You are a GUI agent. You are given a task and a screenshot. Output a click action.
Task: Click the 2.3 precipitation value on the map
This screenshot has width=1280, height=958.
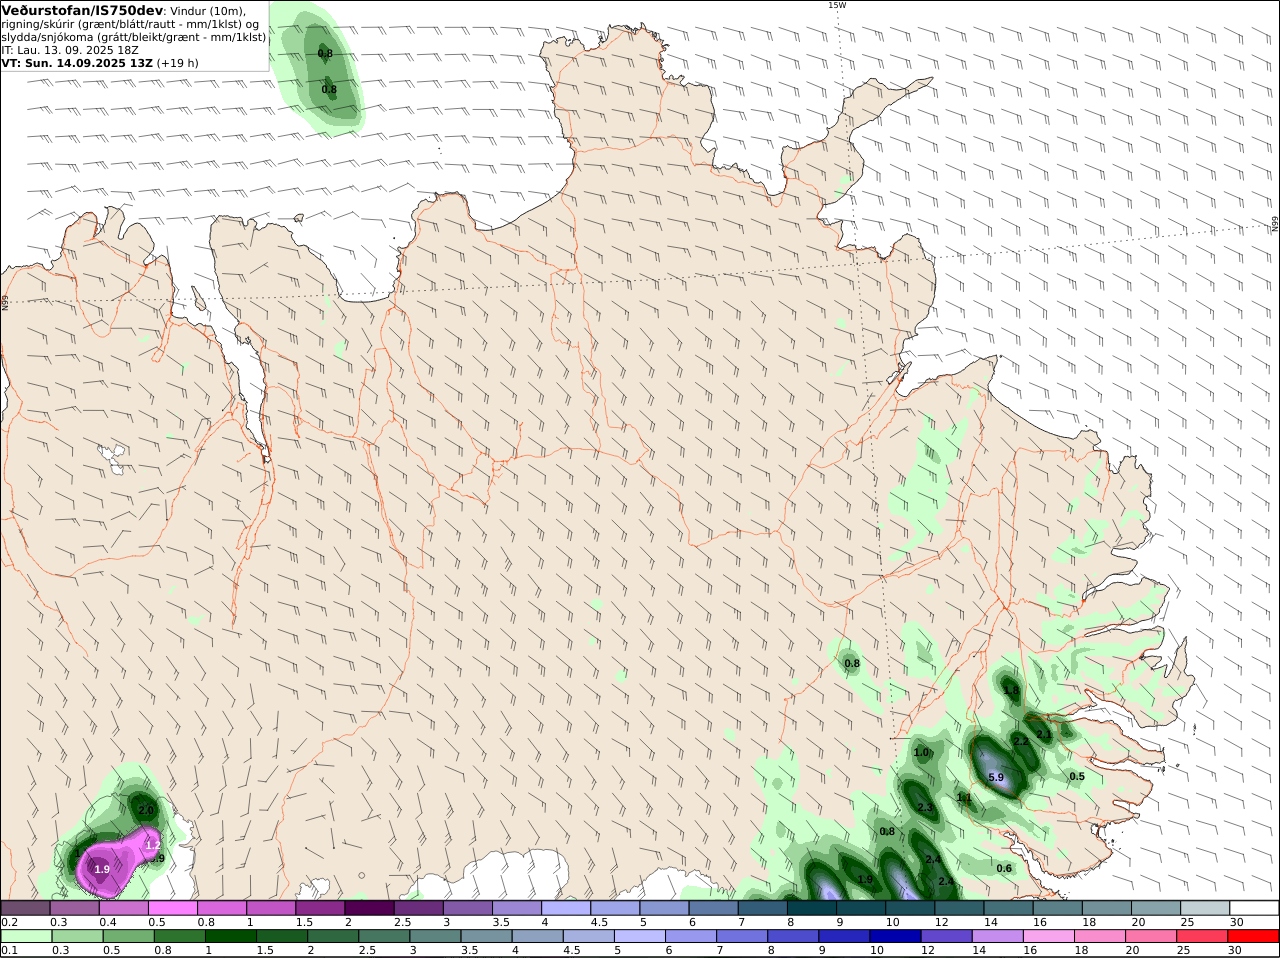925,807
